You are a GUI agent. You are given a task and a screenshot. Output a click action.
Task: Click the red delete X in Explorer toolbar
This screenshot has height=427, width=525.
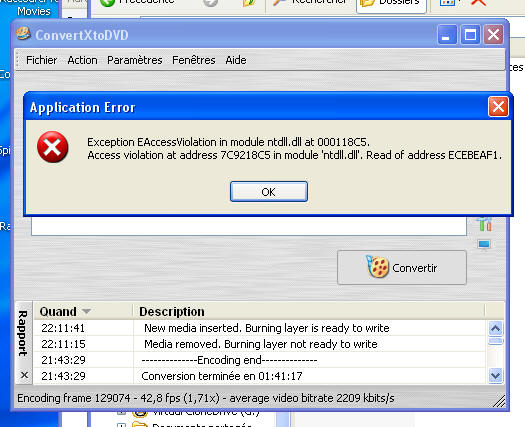coord(479,3)
